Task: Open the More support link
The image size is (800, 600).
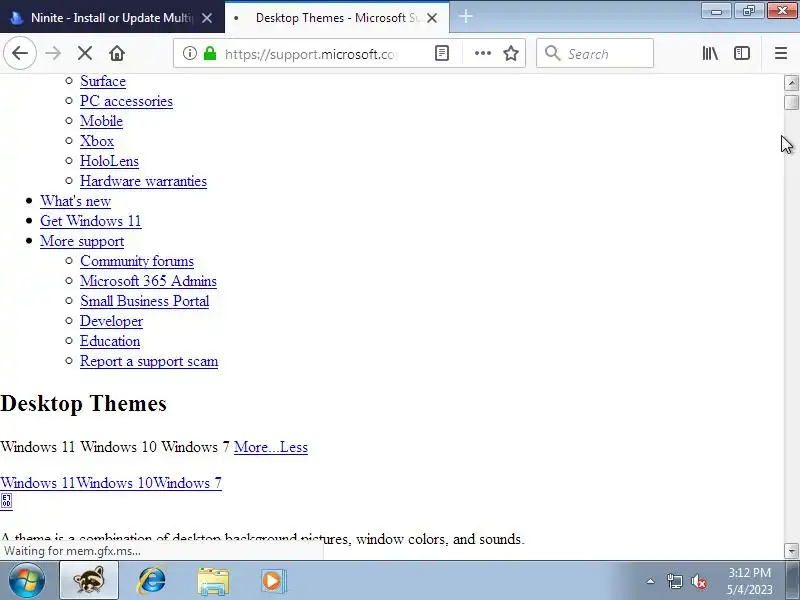Action: tap(82, 241)
